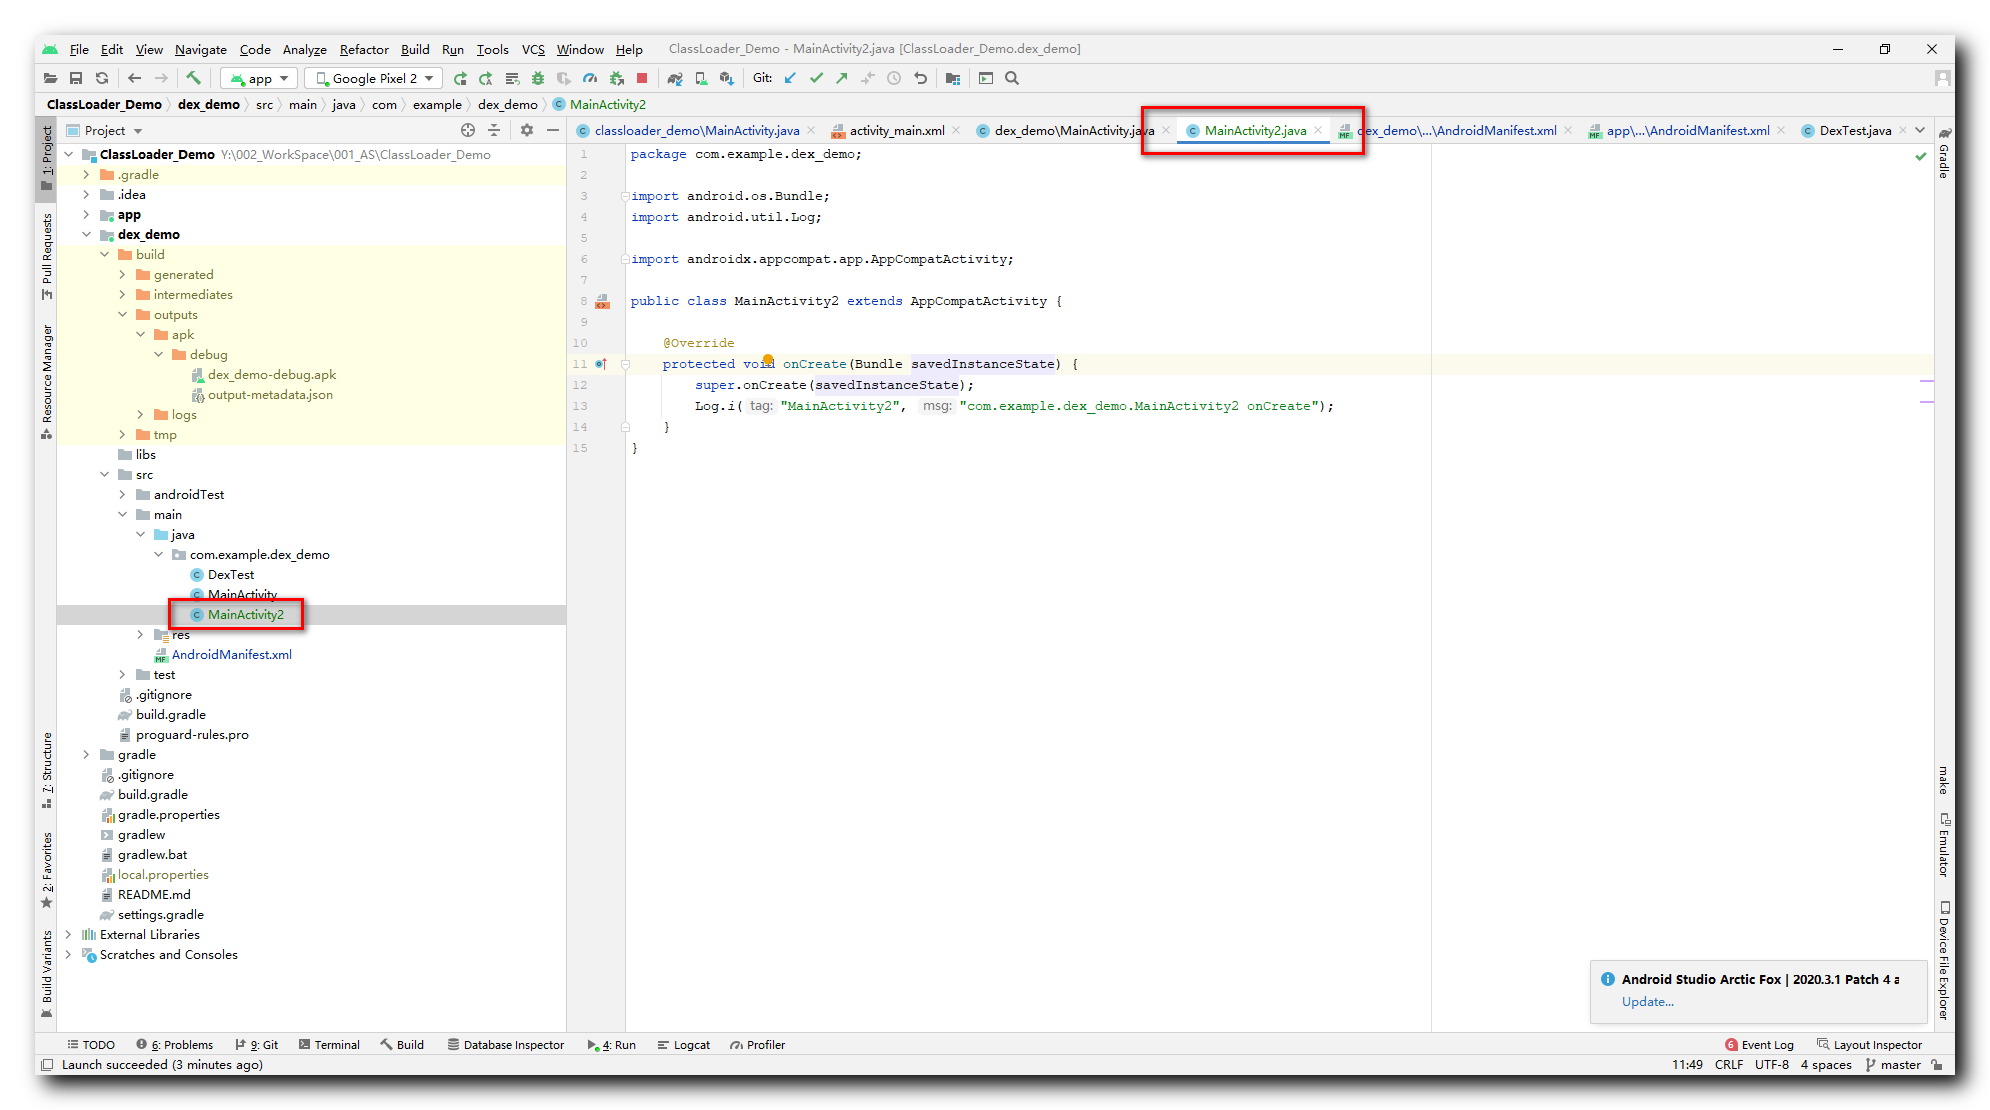Open the Google Pixel 2 device dropdown
Image resolution: width=1990 pixels, height=1110 pixels.
tap(375, 78)
